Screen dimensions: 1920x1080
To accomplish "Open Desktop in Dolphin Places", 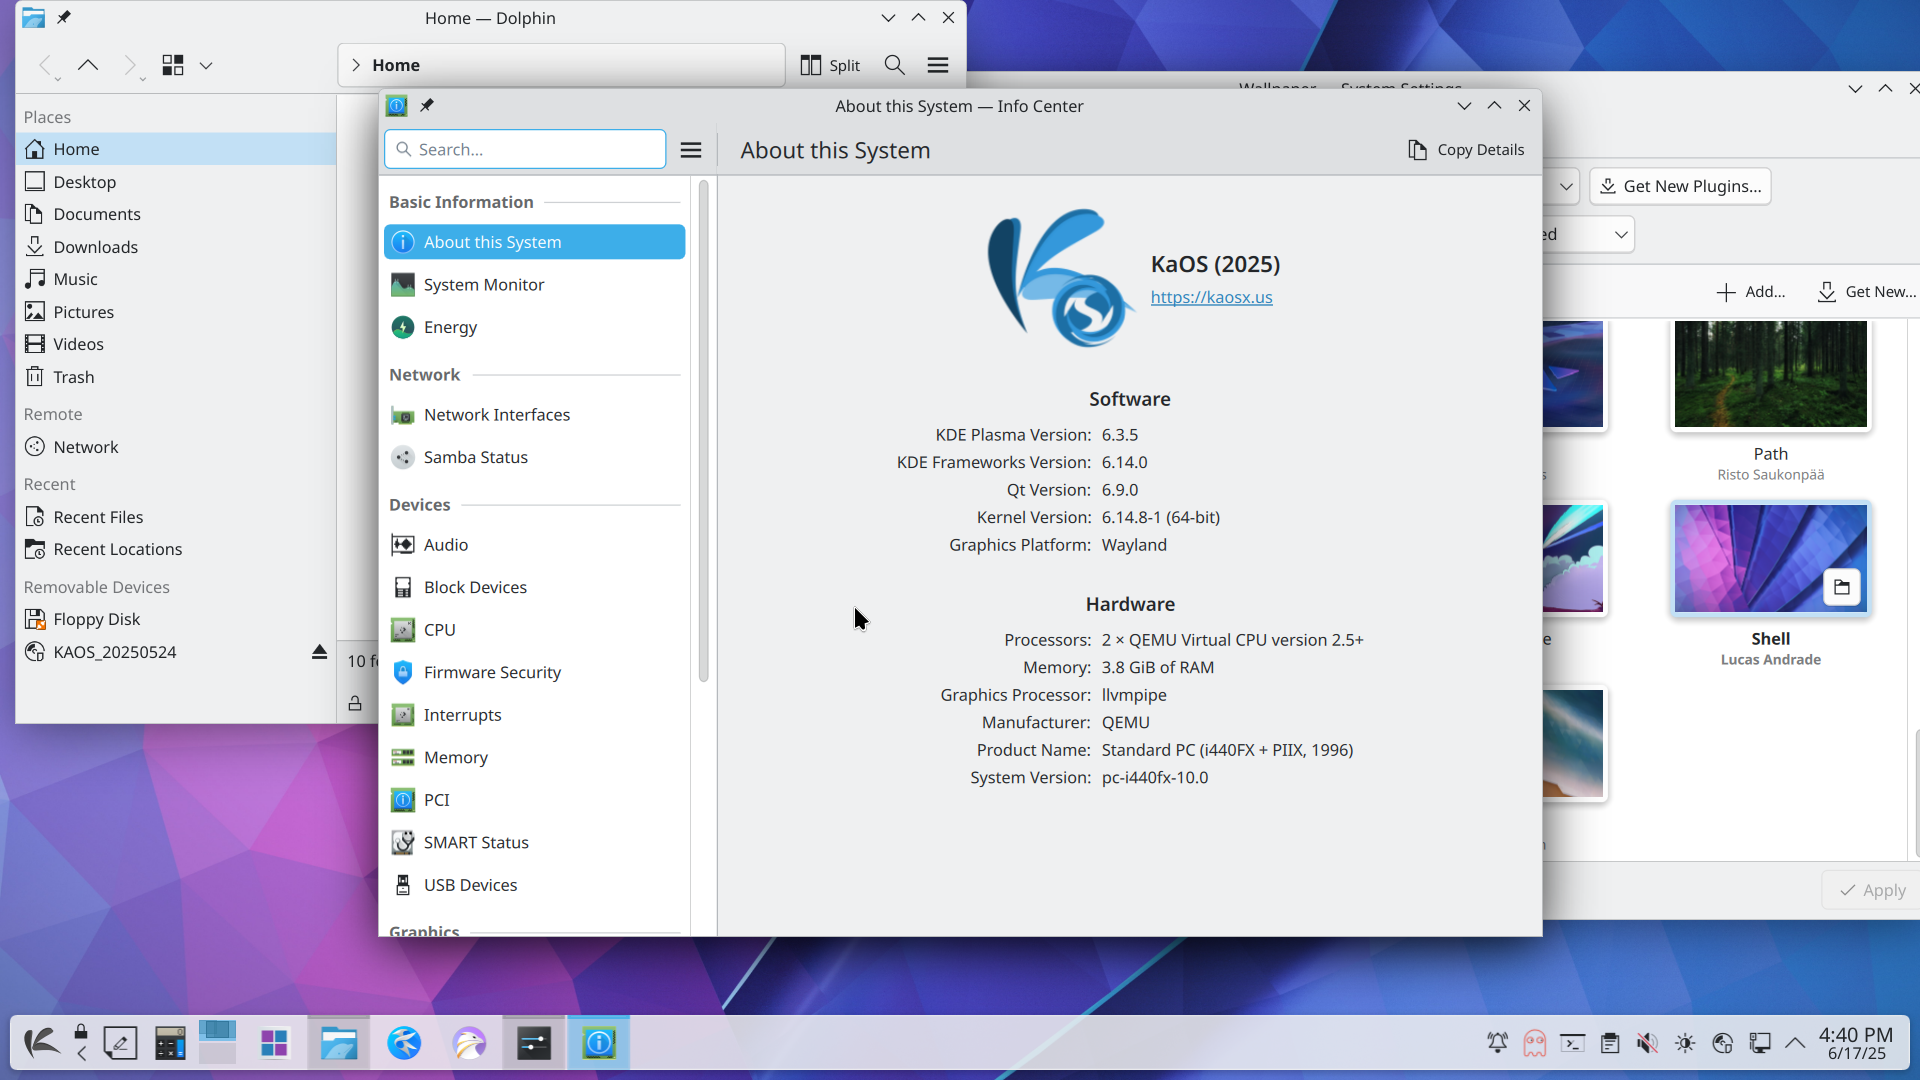I will [x=176, y=182].
